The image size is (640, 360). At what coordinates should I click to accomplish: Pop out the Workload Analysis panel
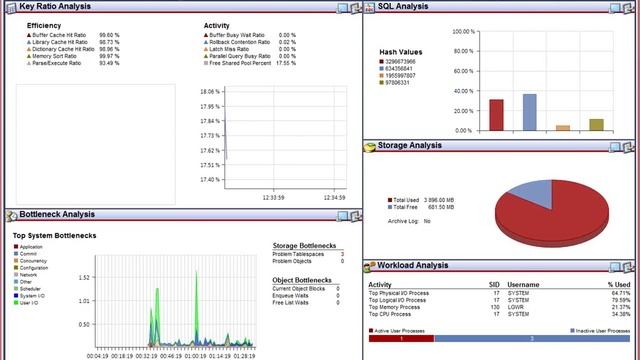tap(629, 267)
